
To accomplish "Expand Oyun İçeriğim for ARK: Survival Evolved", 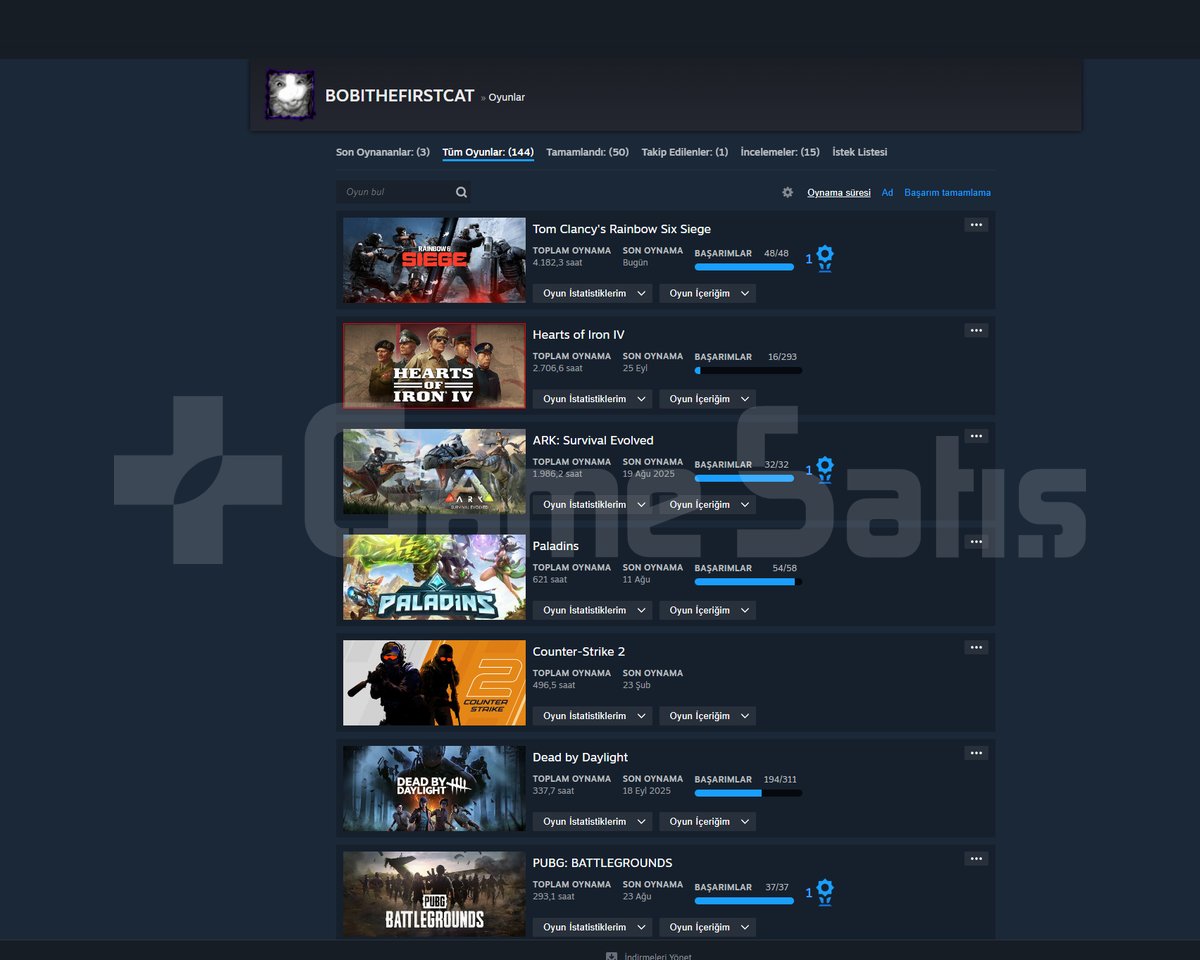I will (707, 505).
